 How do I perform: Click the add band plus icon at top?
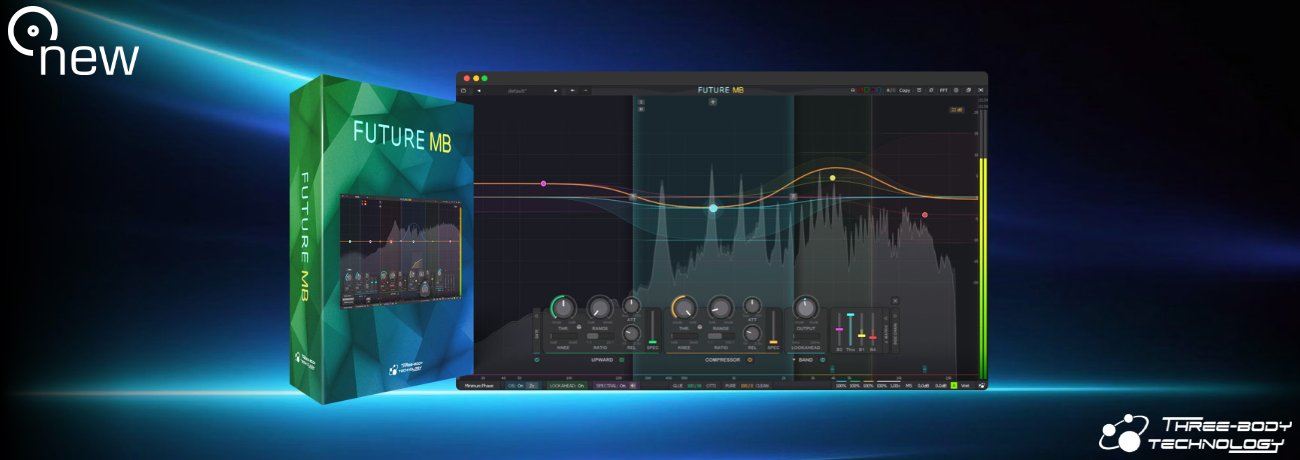[713, 101]
